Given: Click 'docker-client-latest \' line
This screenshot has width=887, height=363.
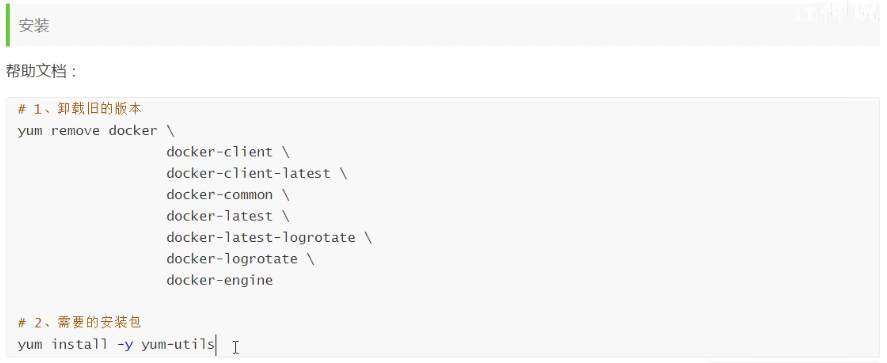Looking at the screenshot, I should tap(257, 174).
